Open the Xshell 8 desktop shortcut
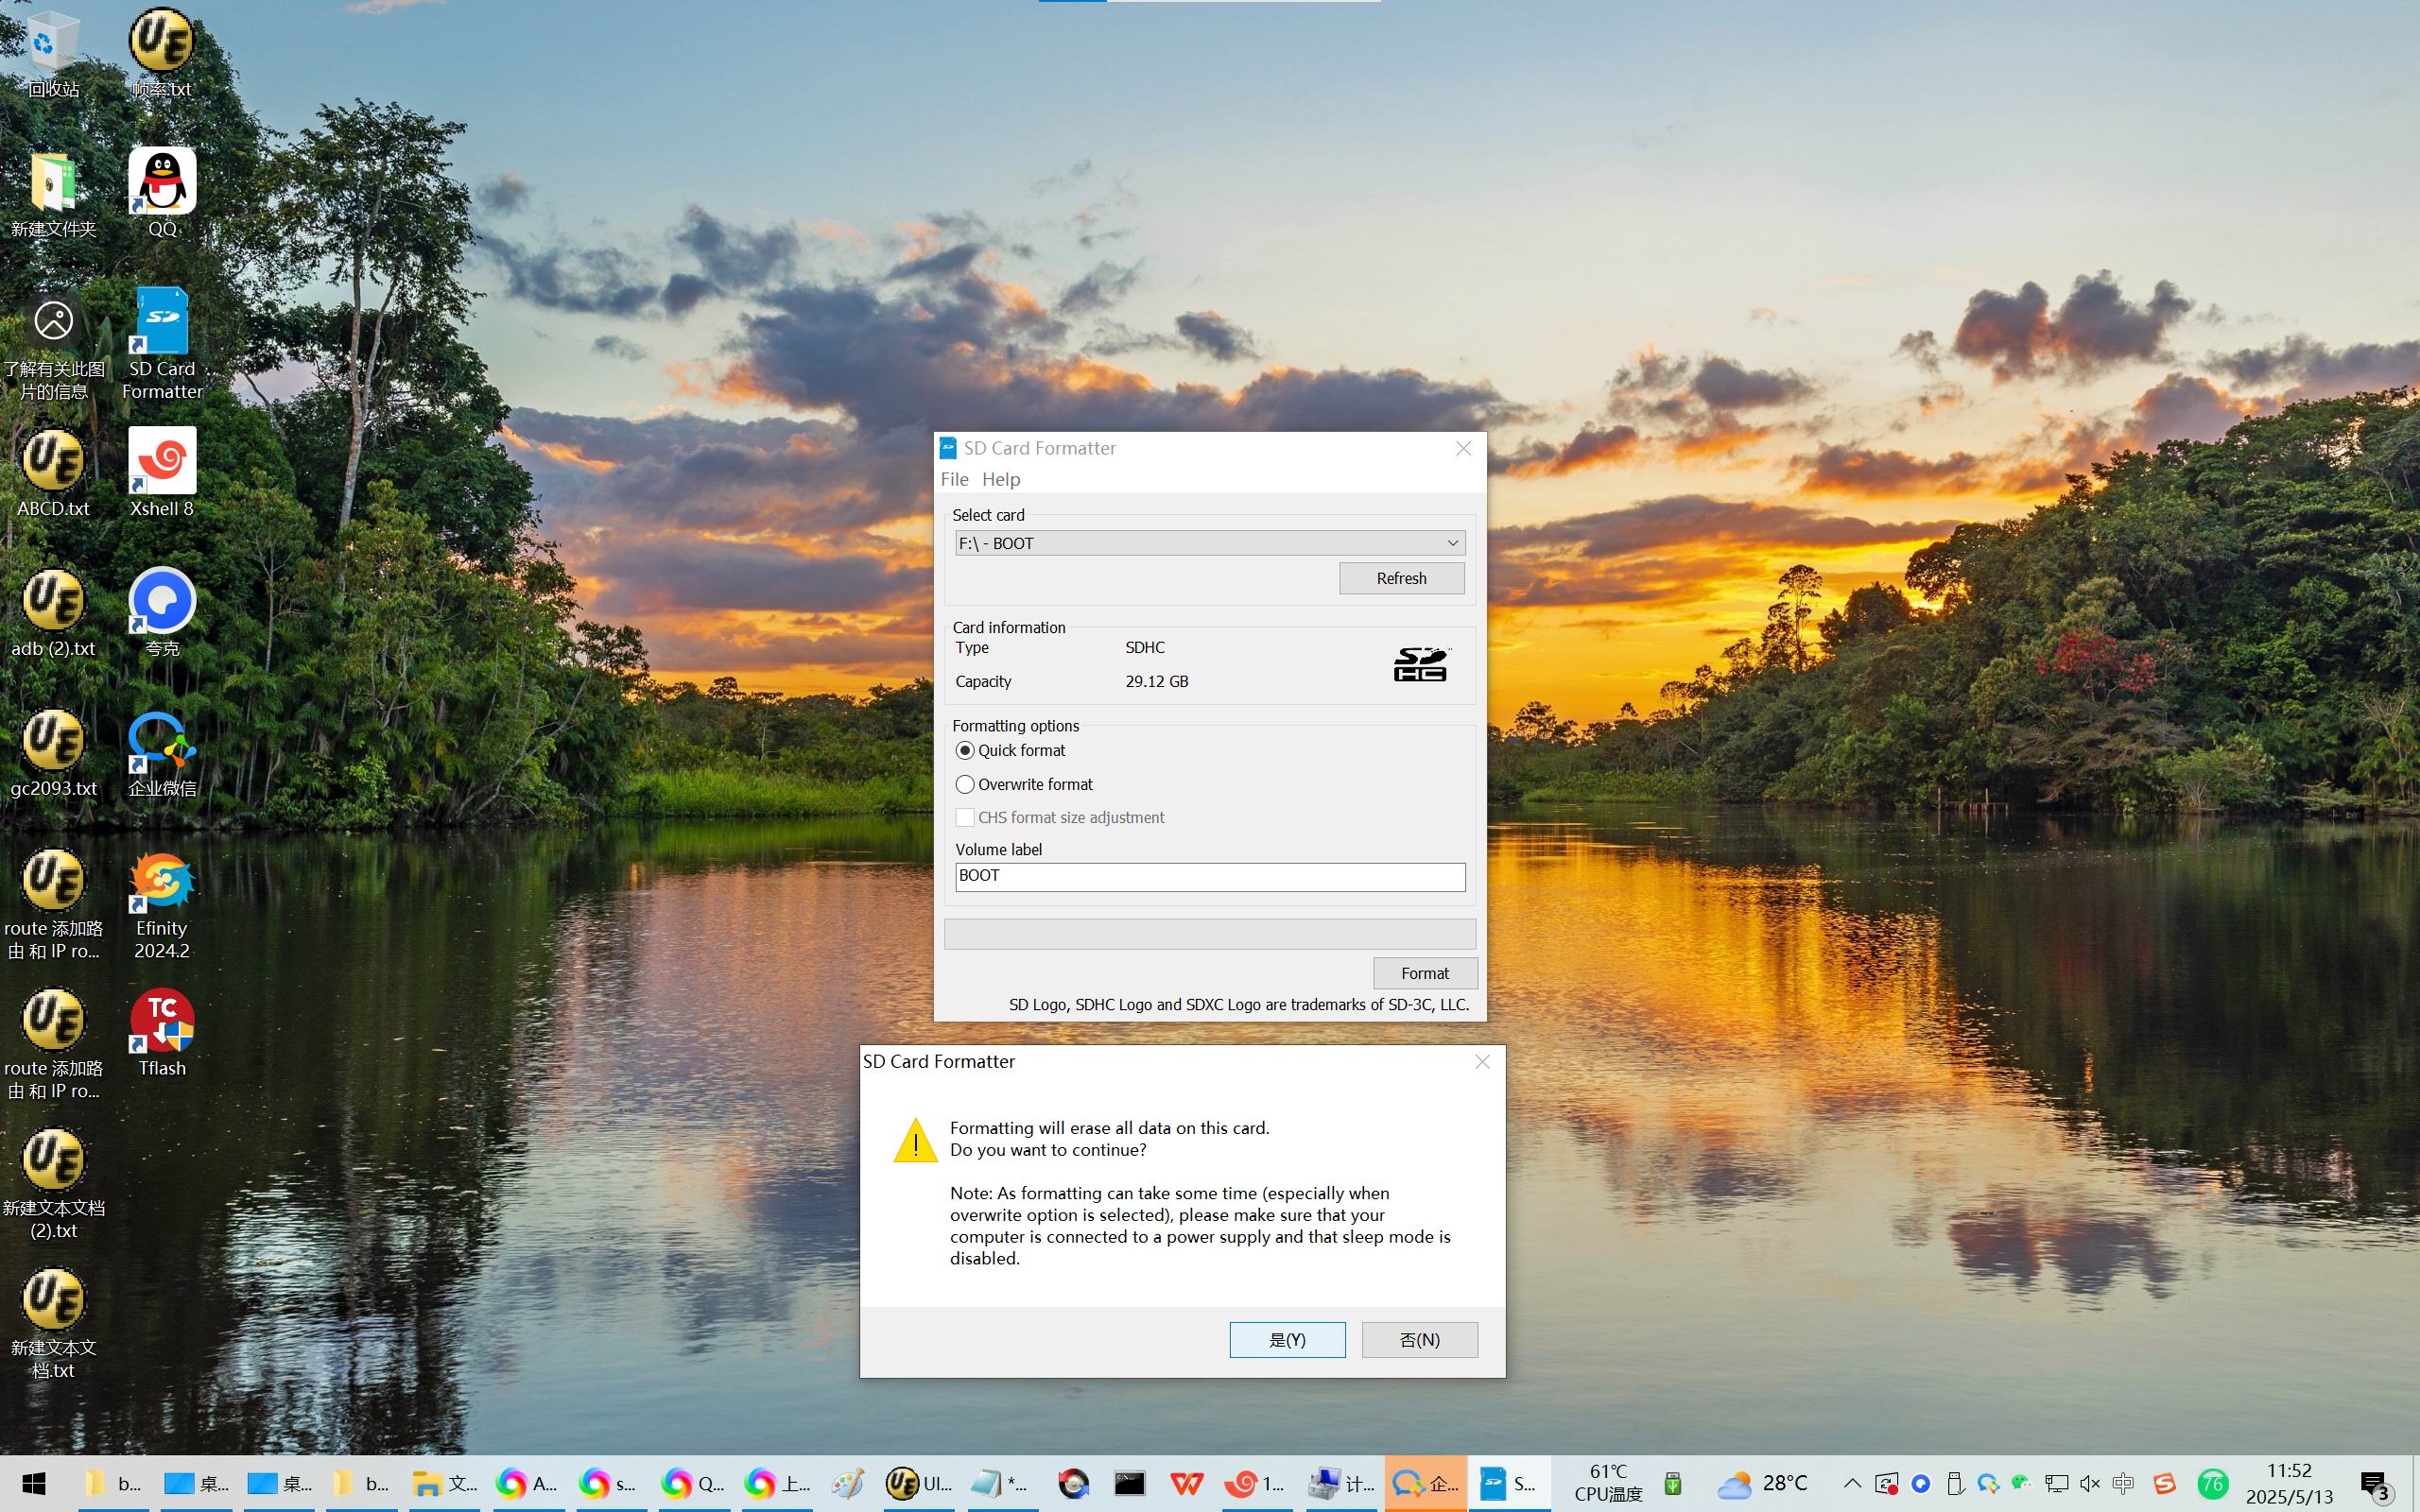2420x1512 pixels. click(161, 462)
